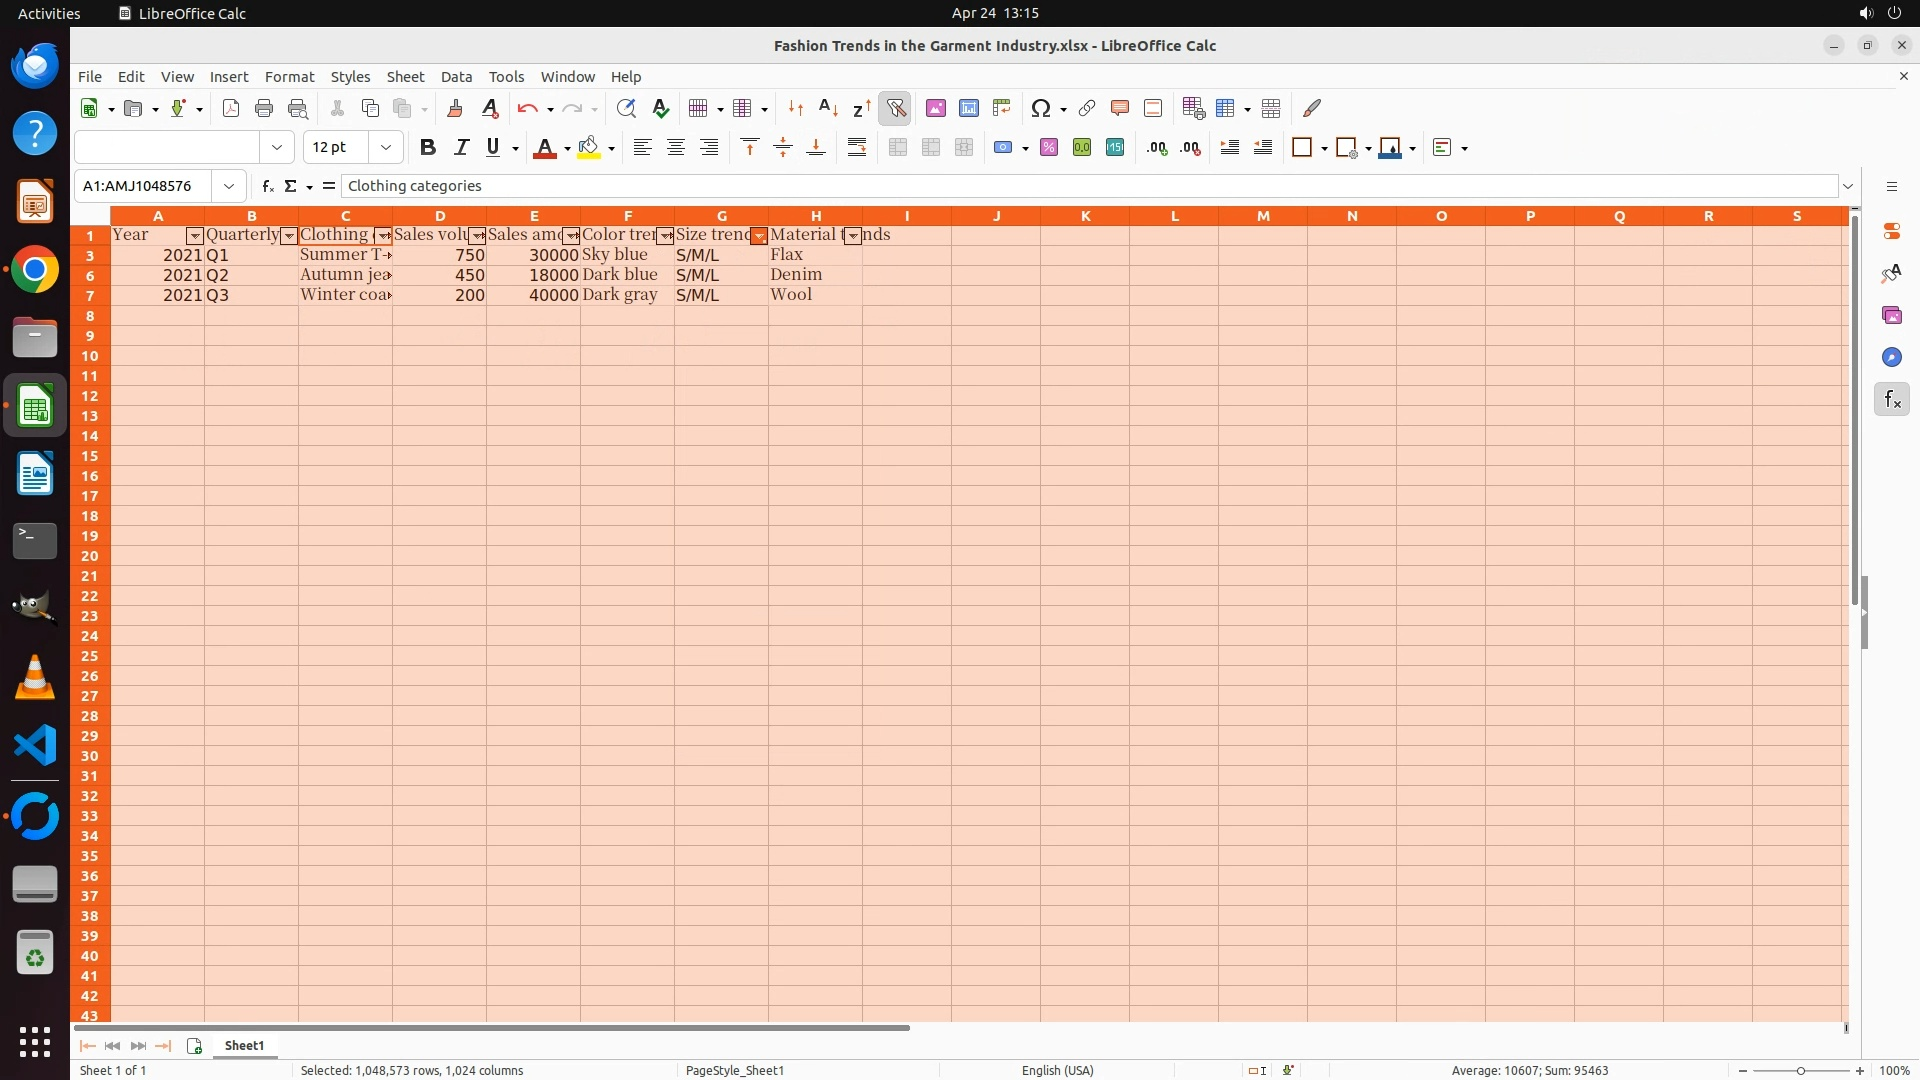Click the column K header
Screen dimensions: 1920x1080
pyautogui.click(x=1085, y=216)
